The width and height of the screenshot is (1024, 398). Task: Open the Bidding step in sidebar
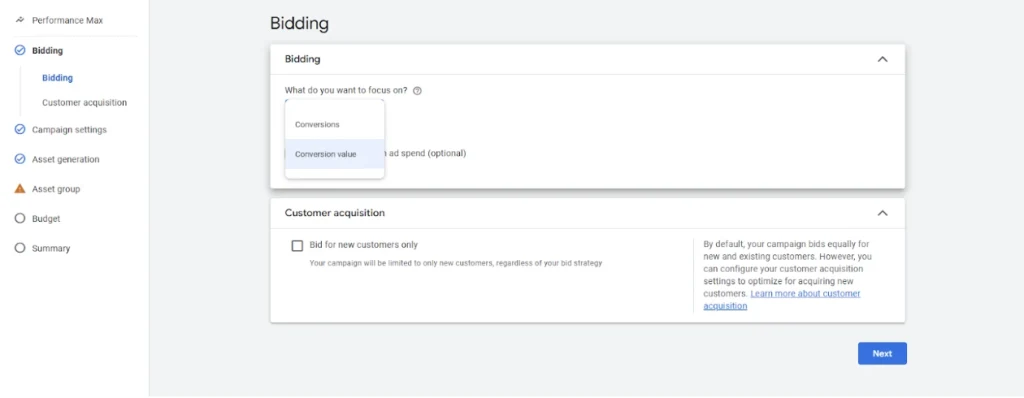coord(48,50)
